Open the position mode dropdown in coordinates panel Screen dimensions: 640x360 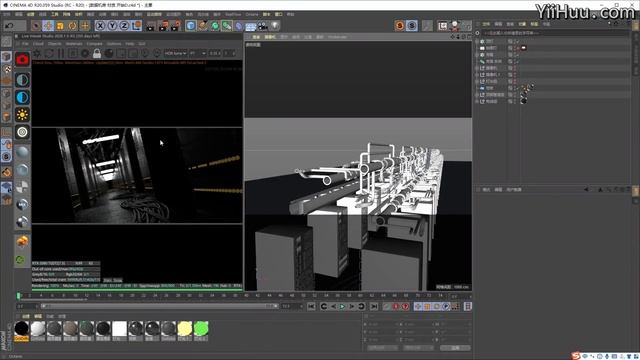click(382, 348)
